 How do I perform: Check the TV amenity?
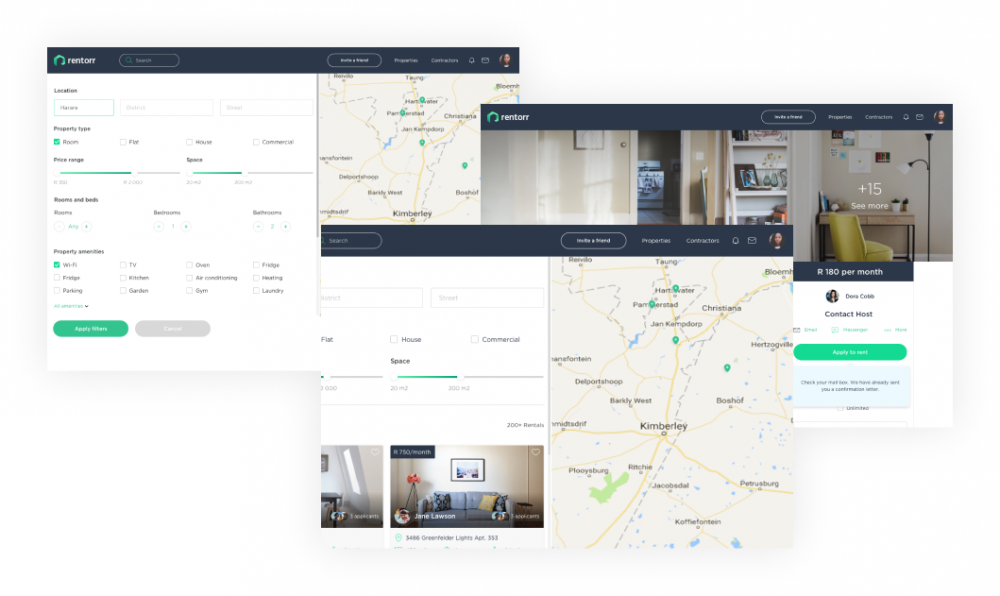123,265
